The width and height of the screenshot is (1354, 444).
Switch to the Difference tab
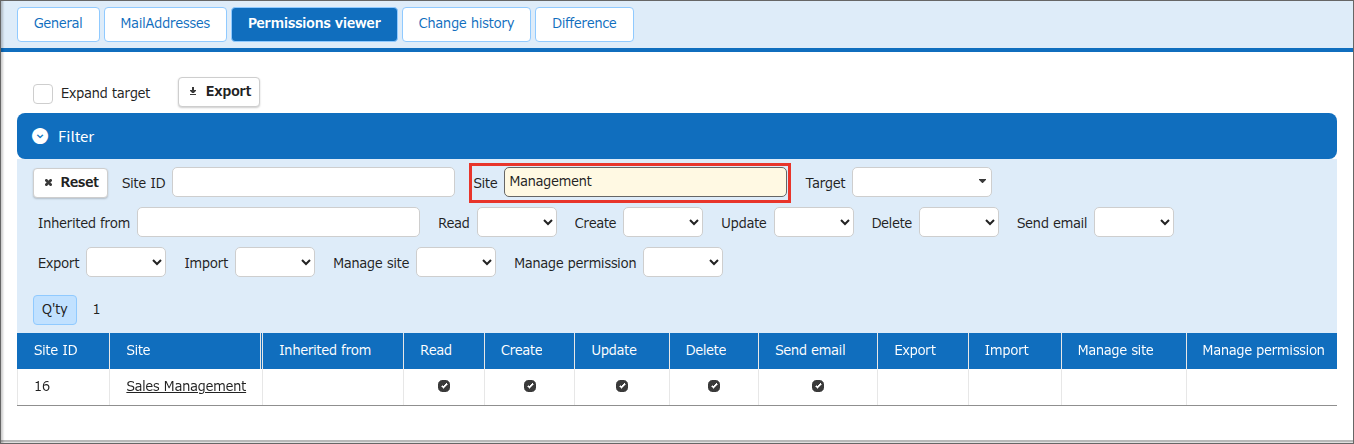584,24
